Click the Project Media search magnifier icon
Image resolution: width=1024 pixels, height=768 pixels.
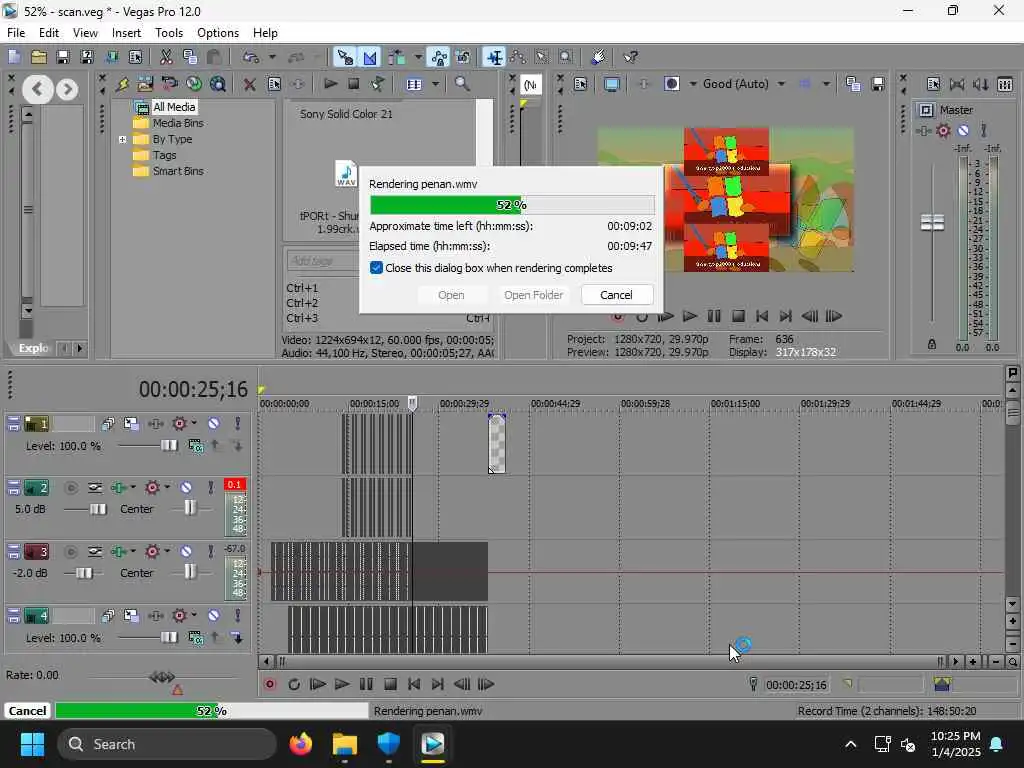point(462,84)
